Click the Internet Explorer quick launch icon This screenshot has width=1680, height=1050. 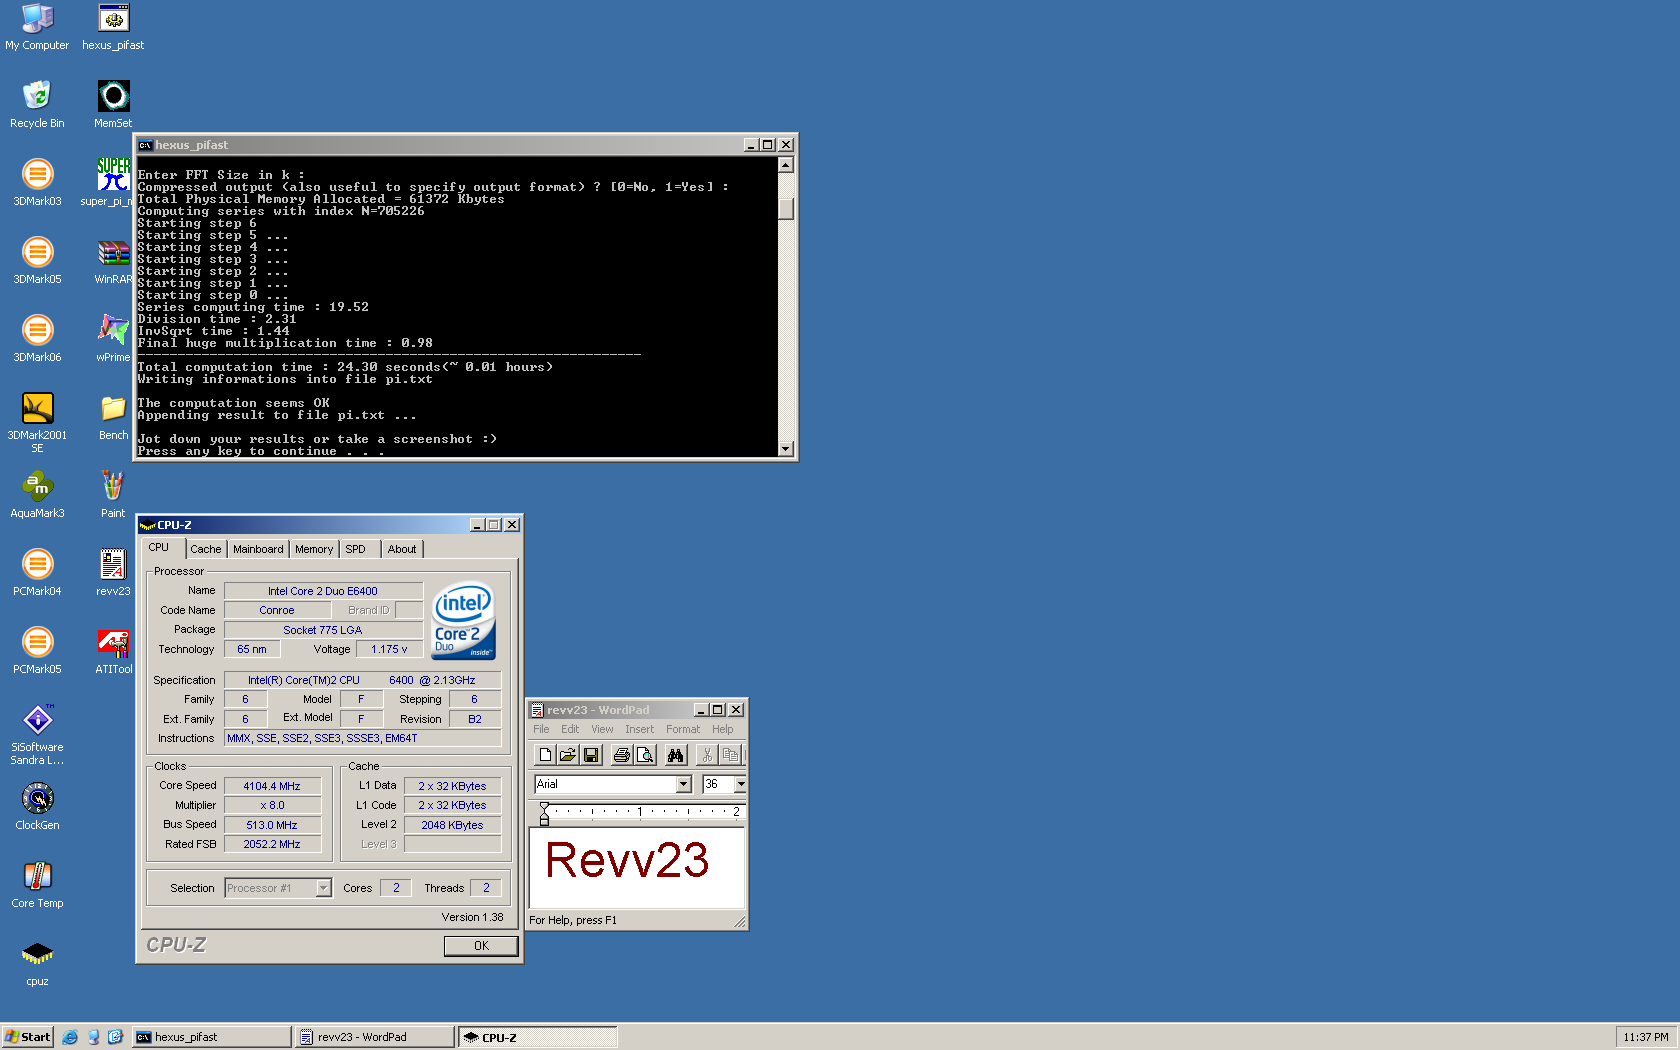click(70, 1037)
